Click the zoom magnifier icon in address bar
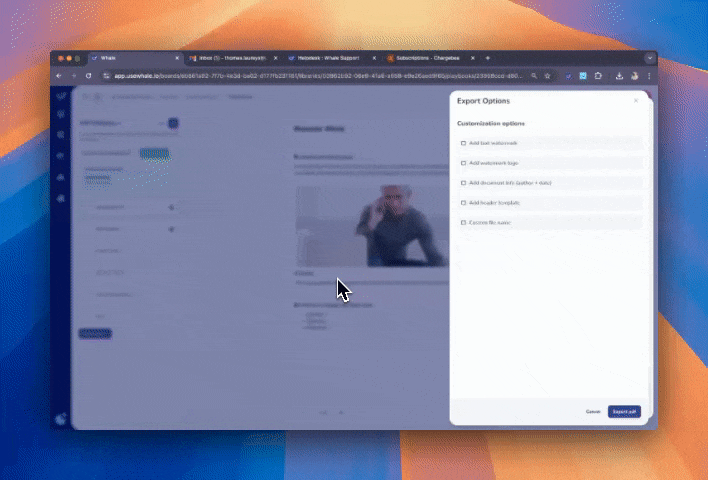The height and width of the screenshot is (480, 708). coord(534,76)
